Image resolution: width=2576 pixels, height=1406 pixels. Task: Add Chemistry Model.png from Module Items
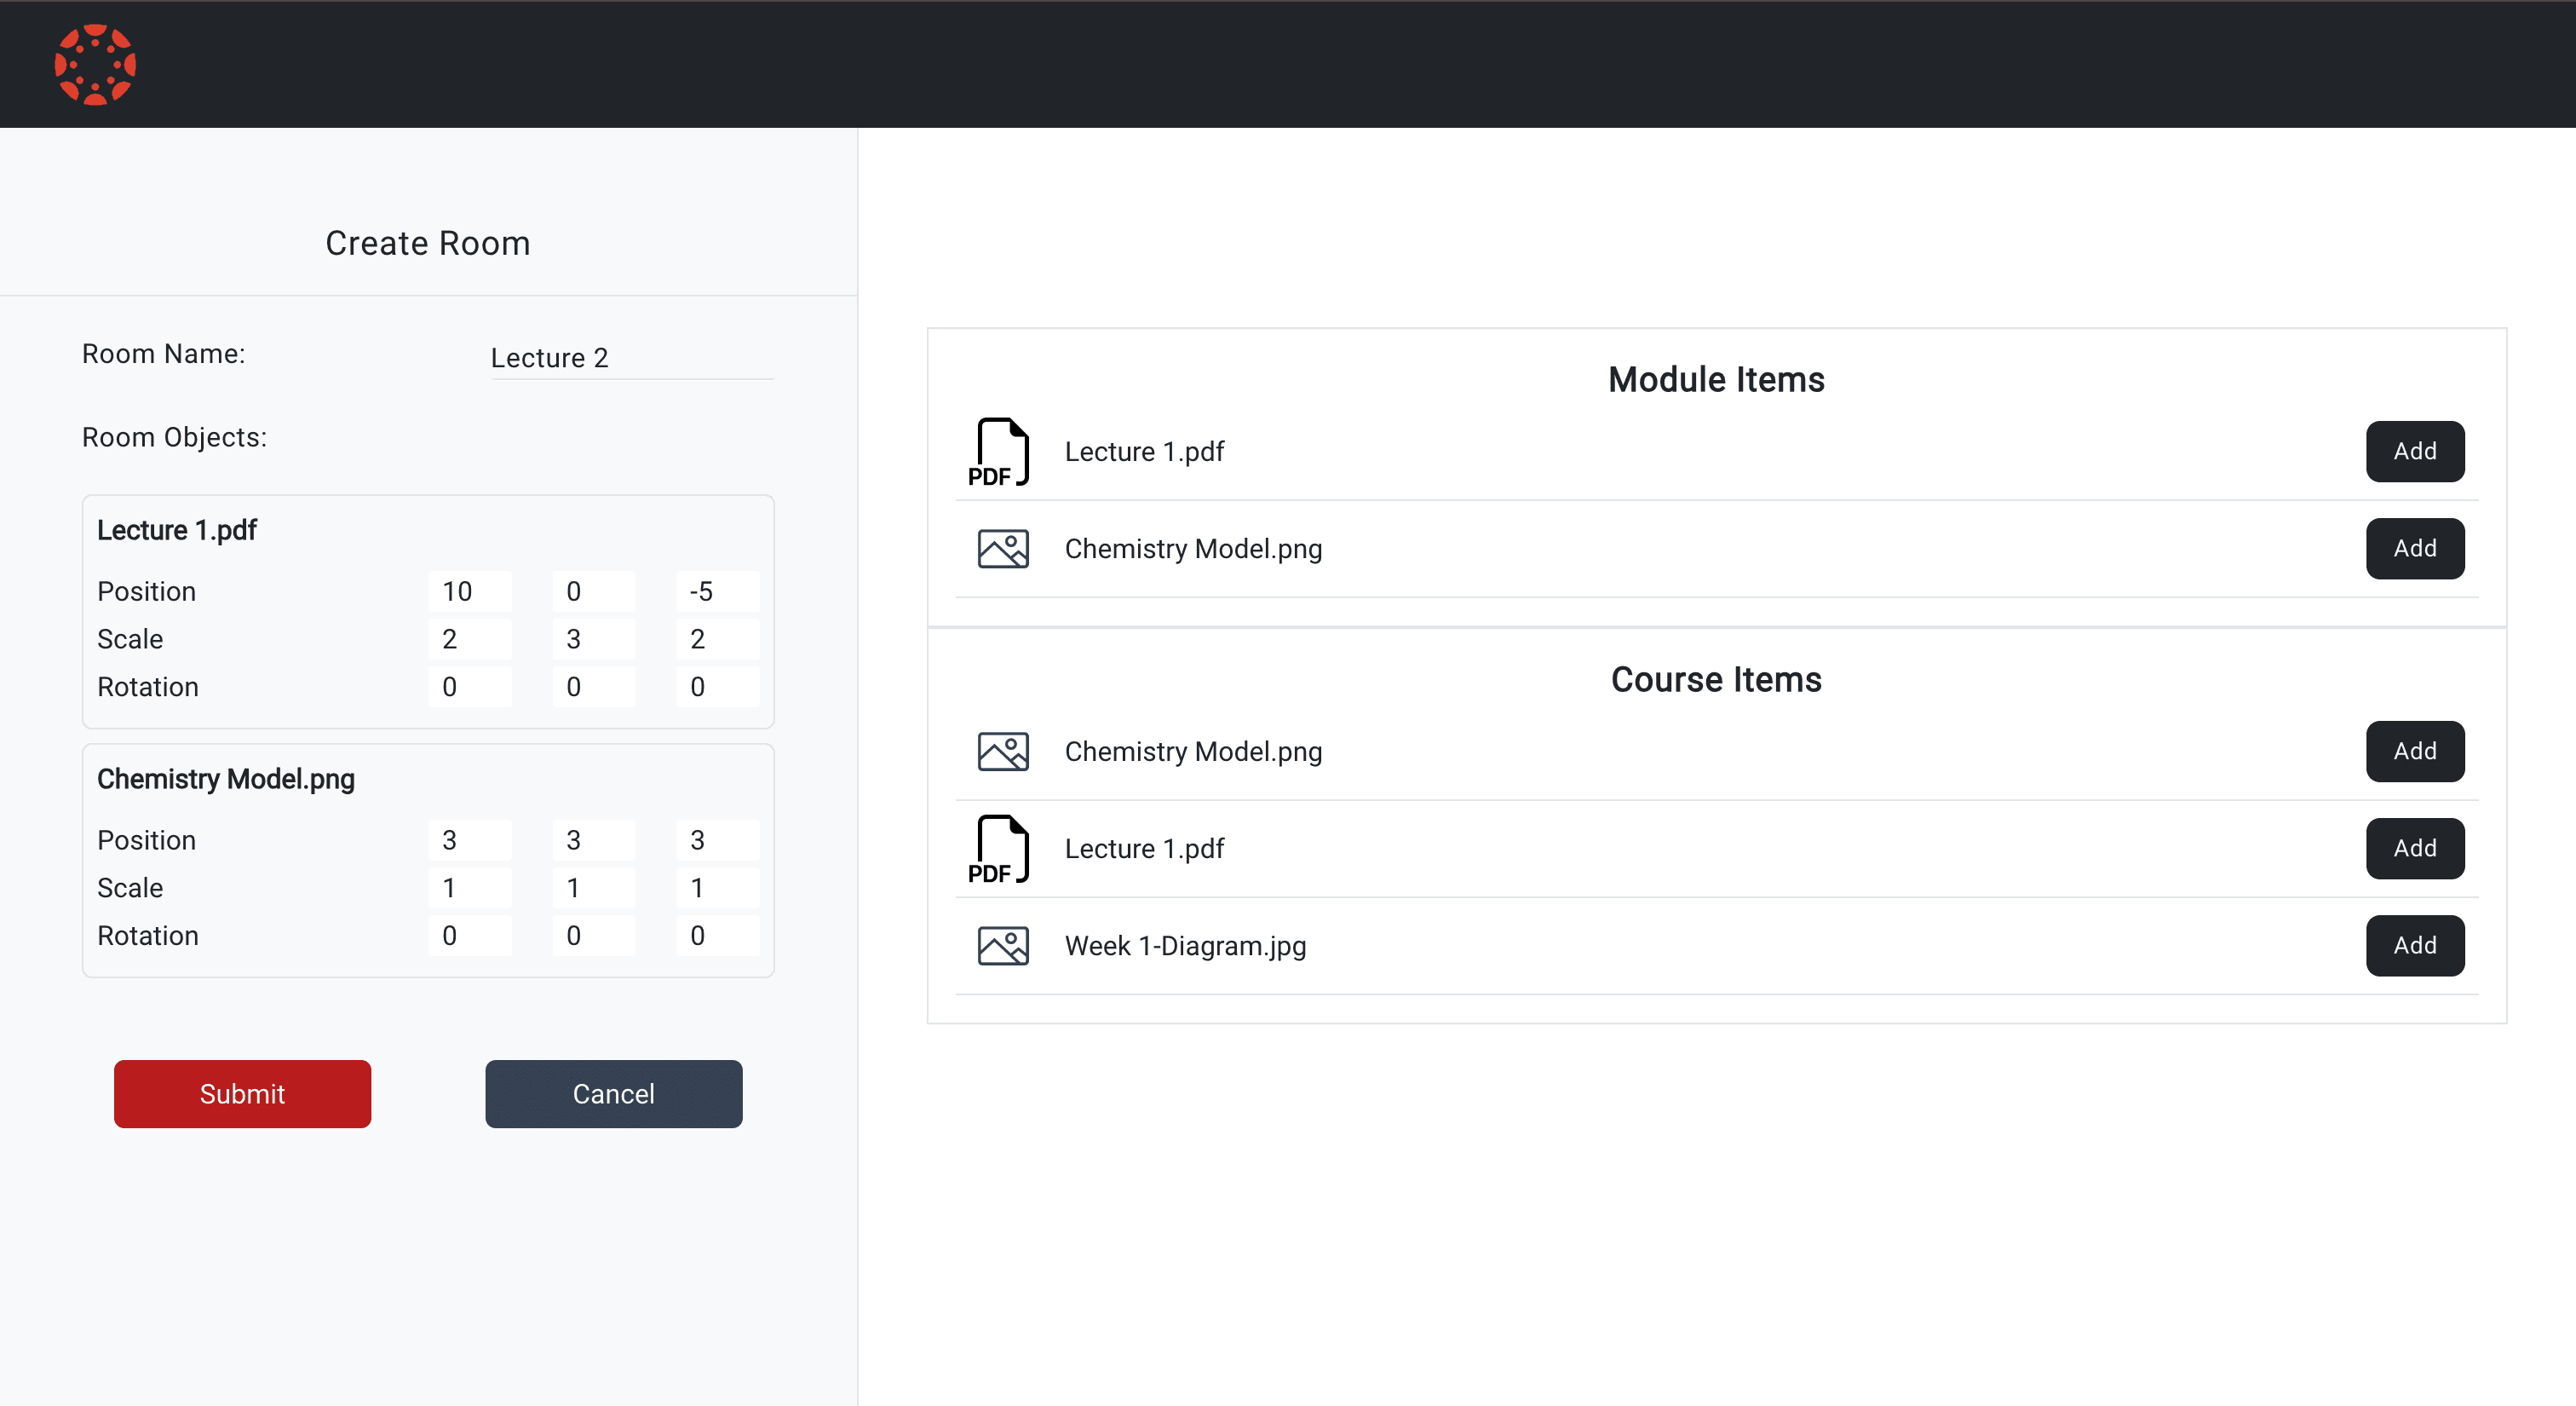[2414, 548]
